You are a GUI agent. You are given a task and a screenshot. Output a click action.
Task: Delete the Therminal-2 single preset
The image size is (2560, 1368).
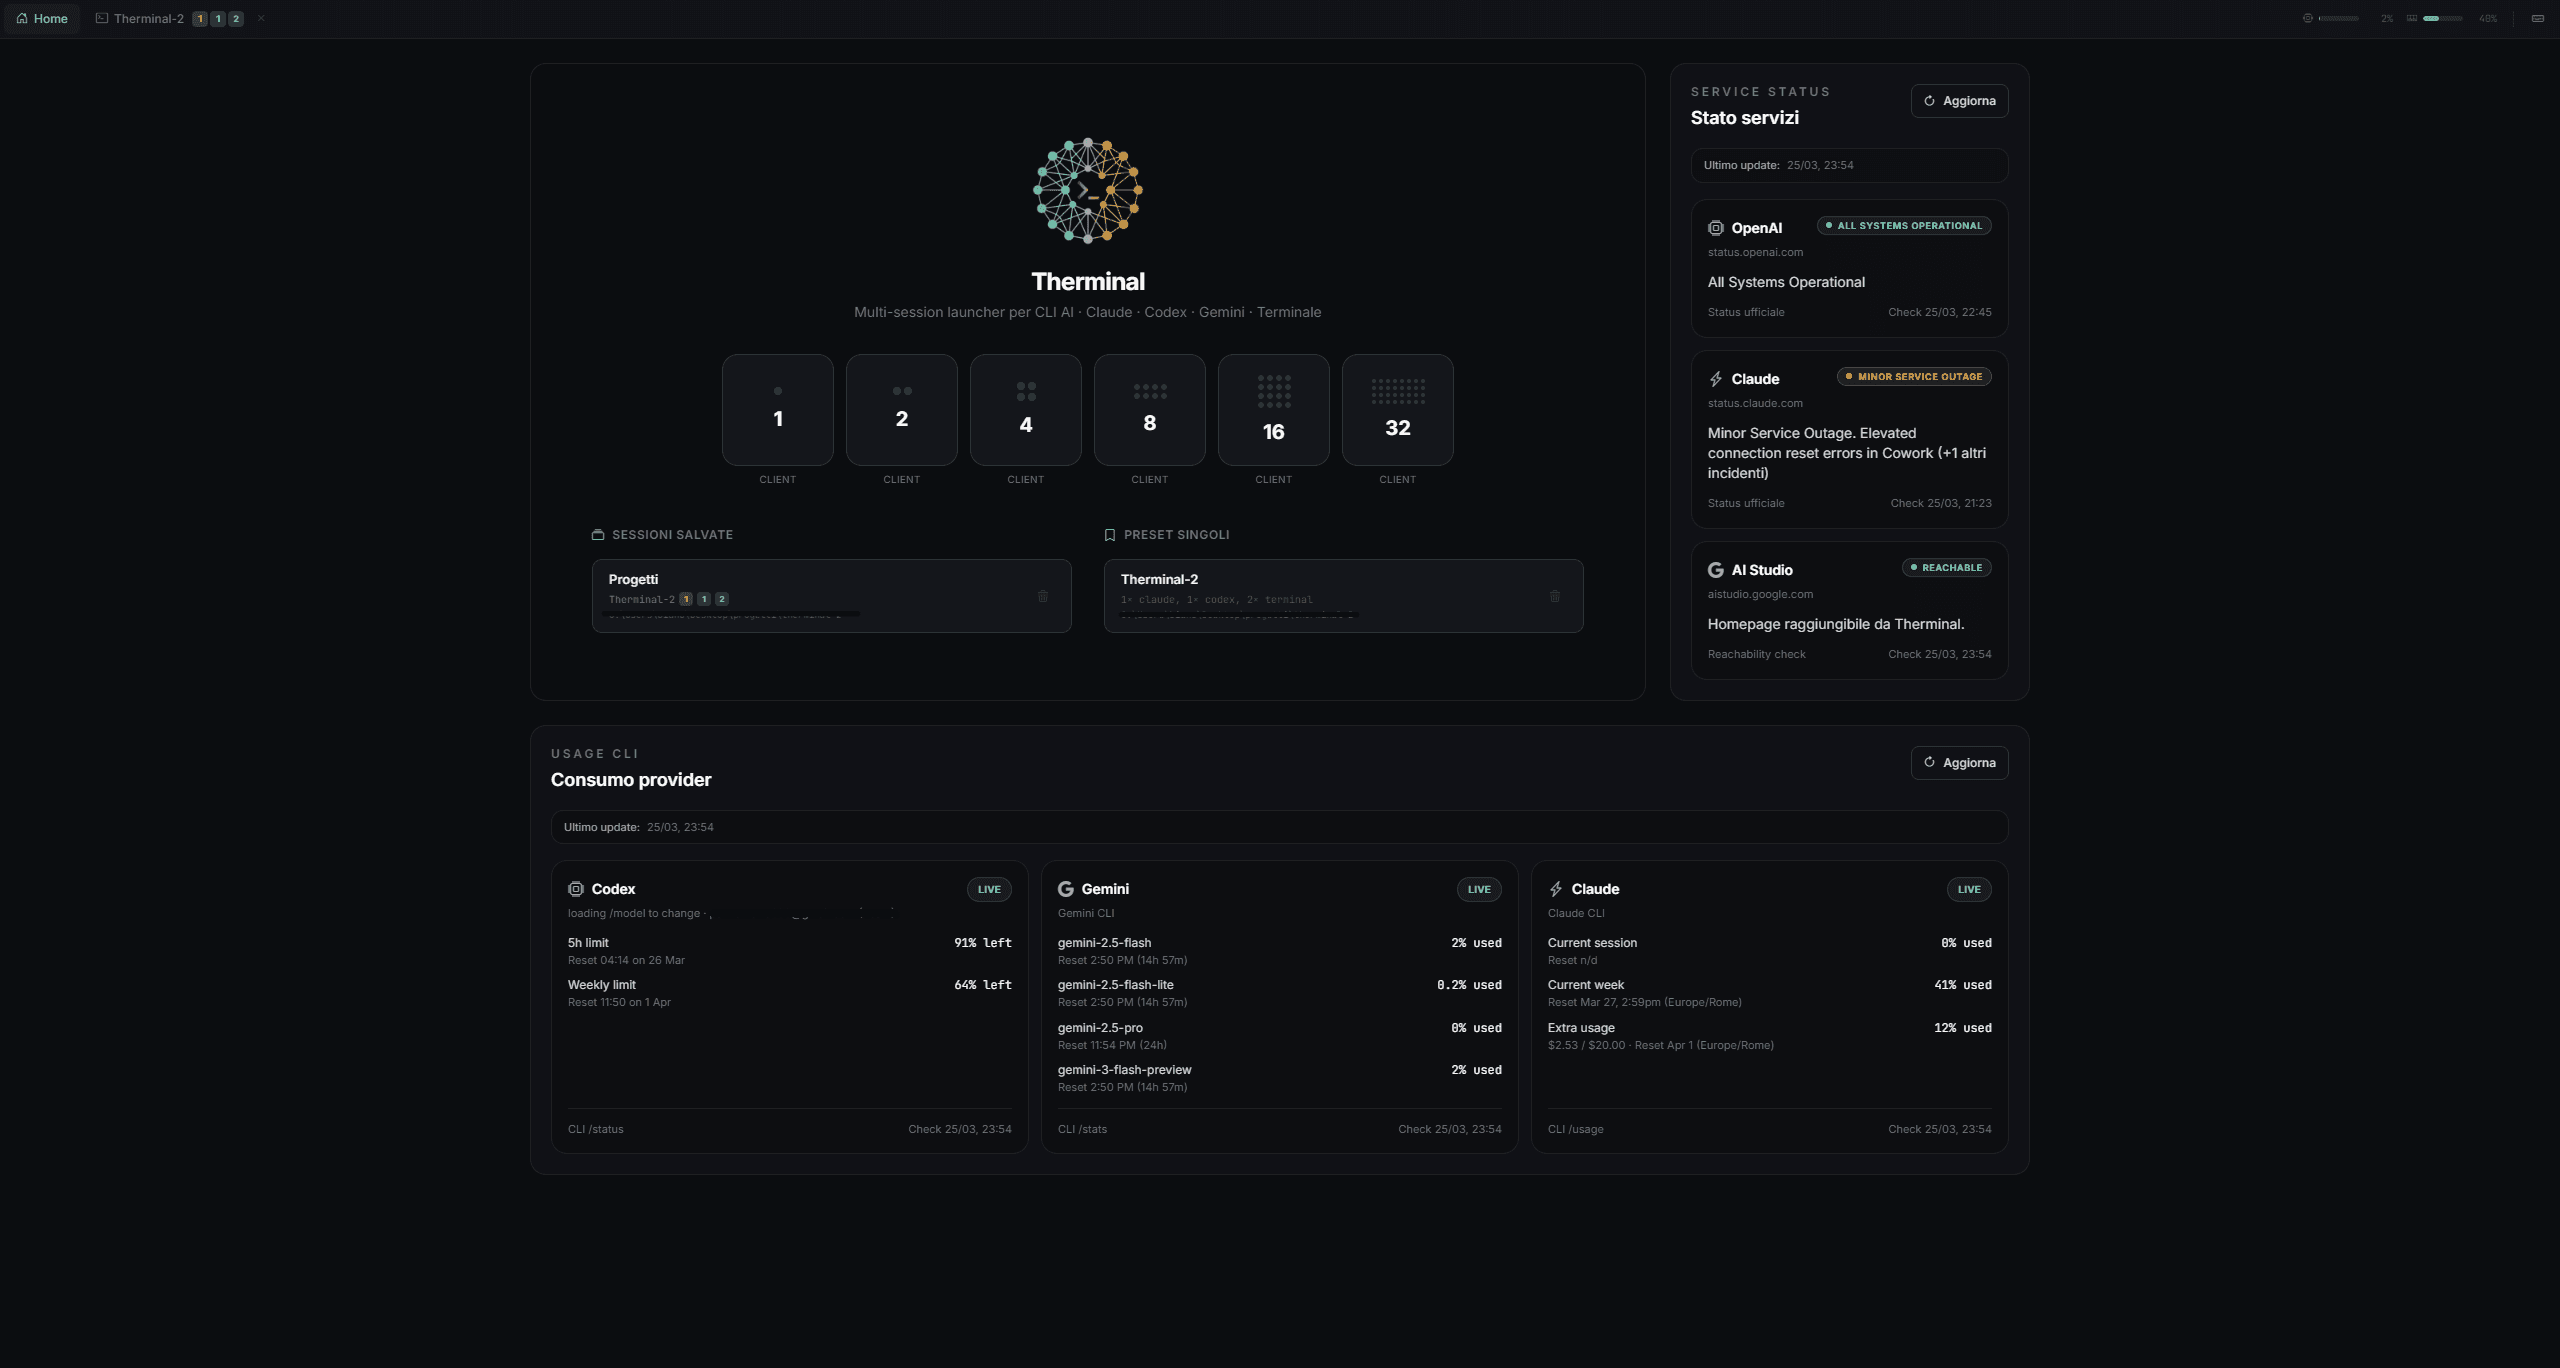pos(1554,596)
